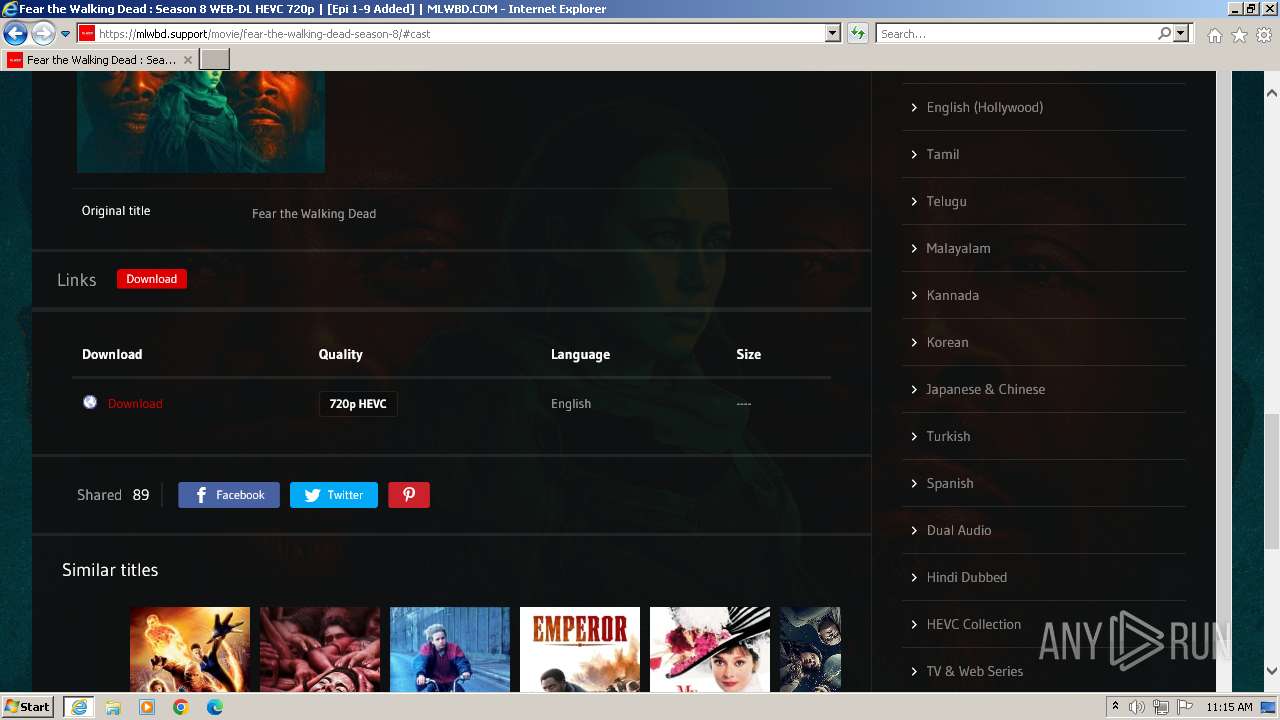Click the Original title label

pos(116,211)
